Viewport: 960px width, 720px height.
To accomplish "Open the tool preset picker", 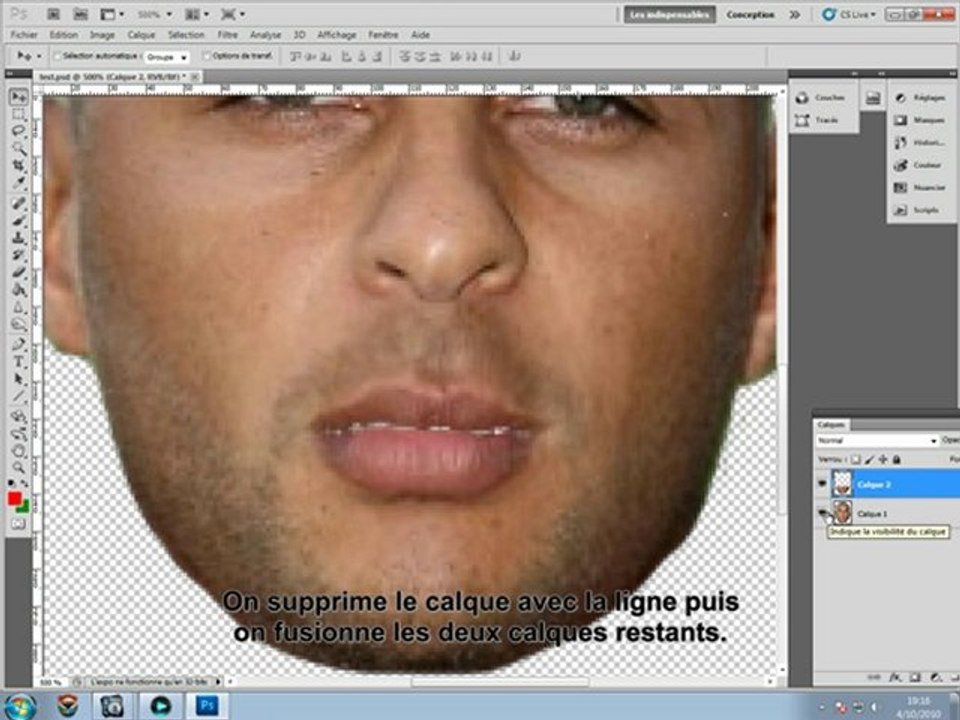I will pos(28,56).
